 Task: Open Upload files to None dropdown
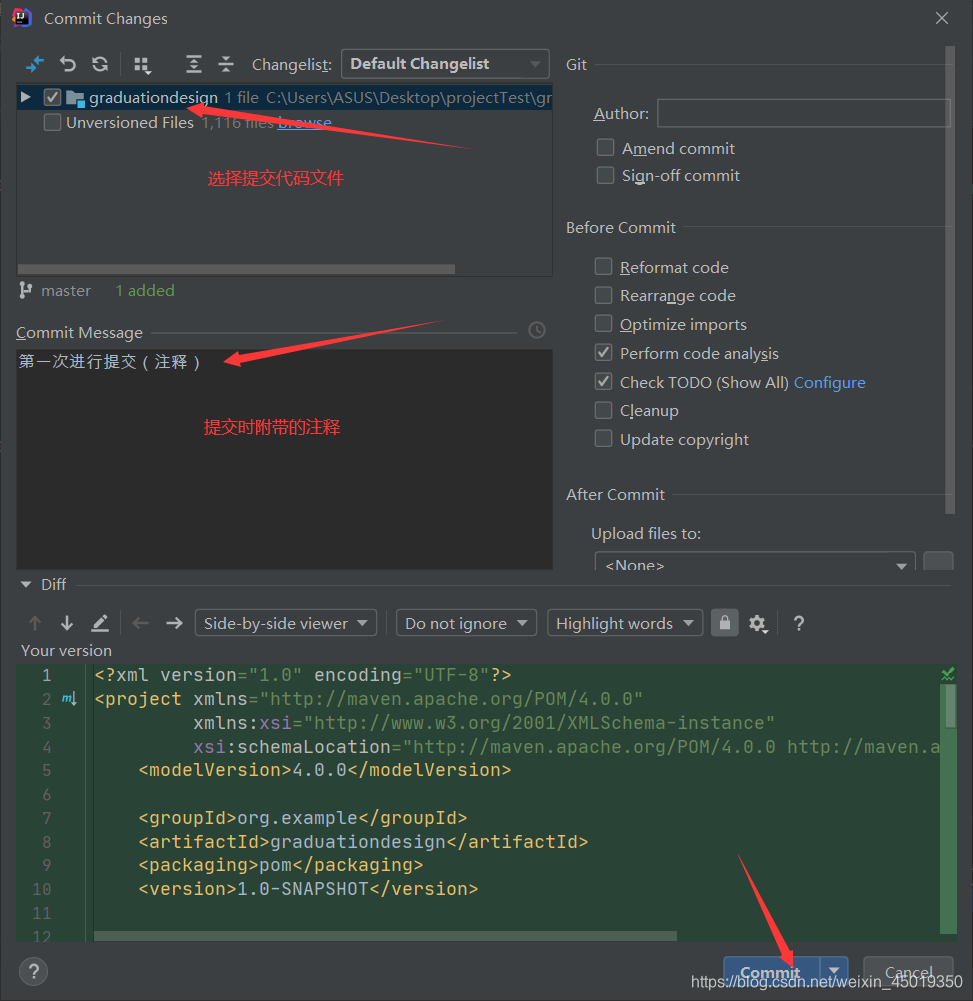click(755, 562)
